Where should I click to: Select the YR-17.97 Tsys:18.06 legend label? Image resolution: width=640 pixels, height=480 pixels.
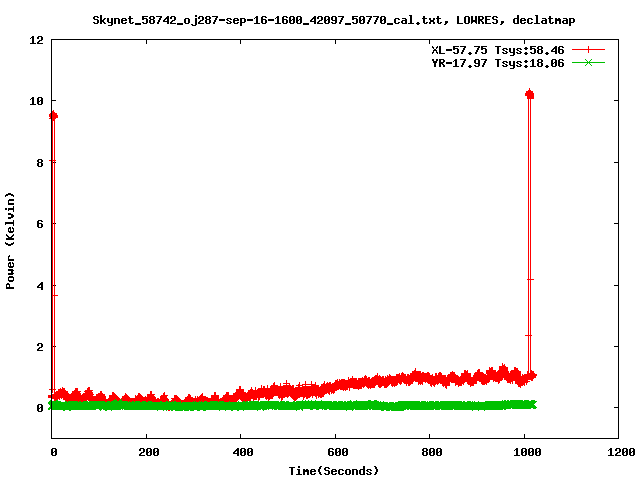point(498,63)
